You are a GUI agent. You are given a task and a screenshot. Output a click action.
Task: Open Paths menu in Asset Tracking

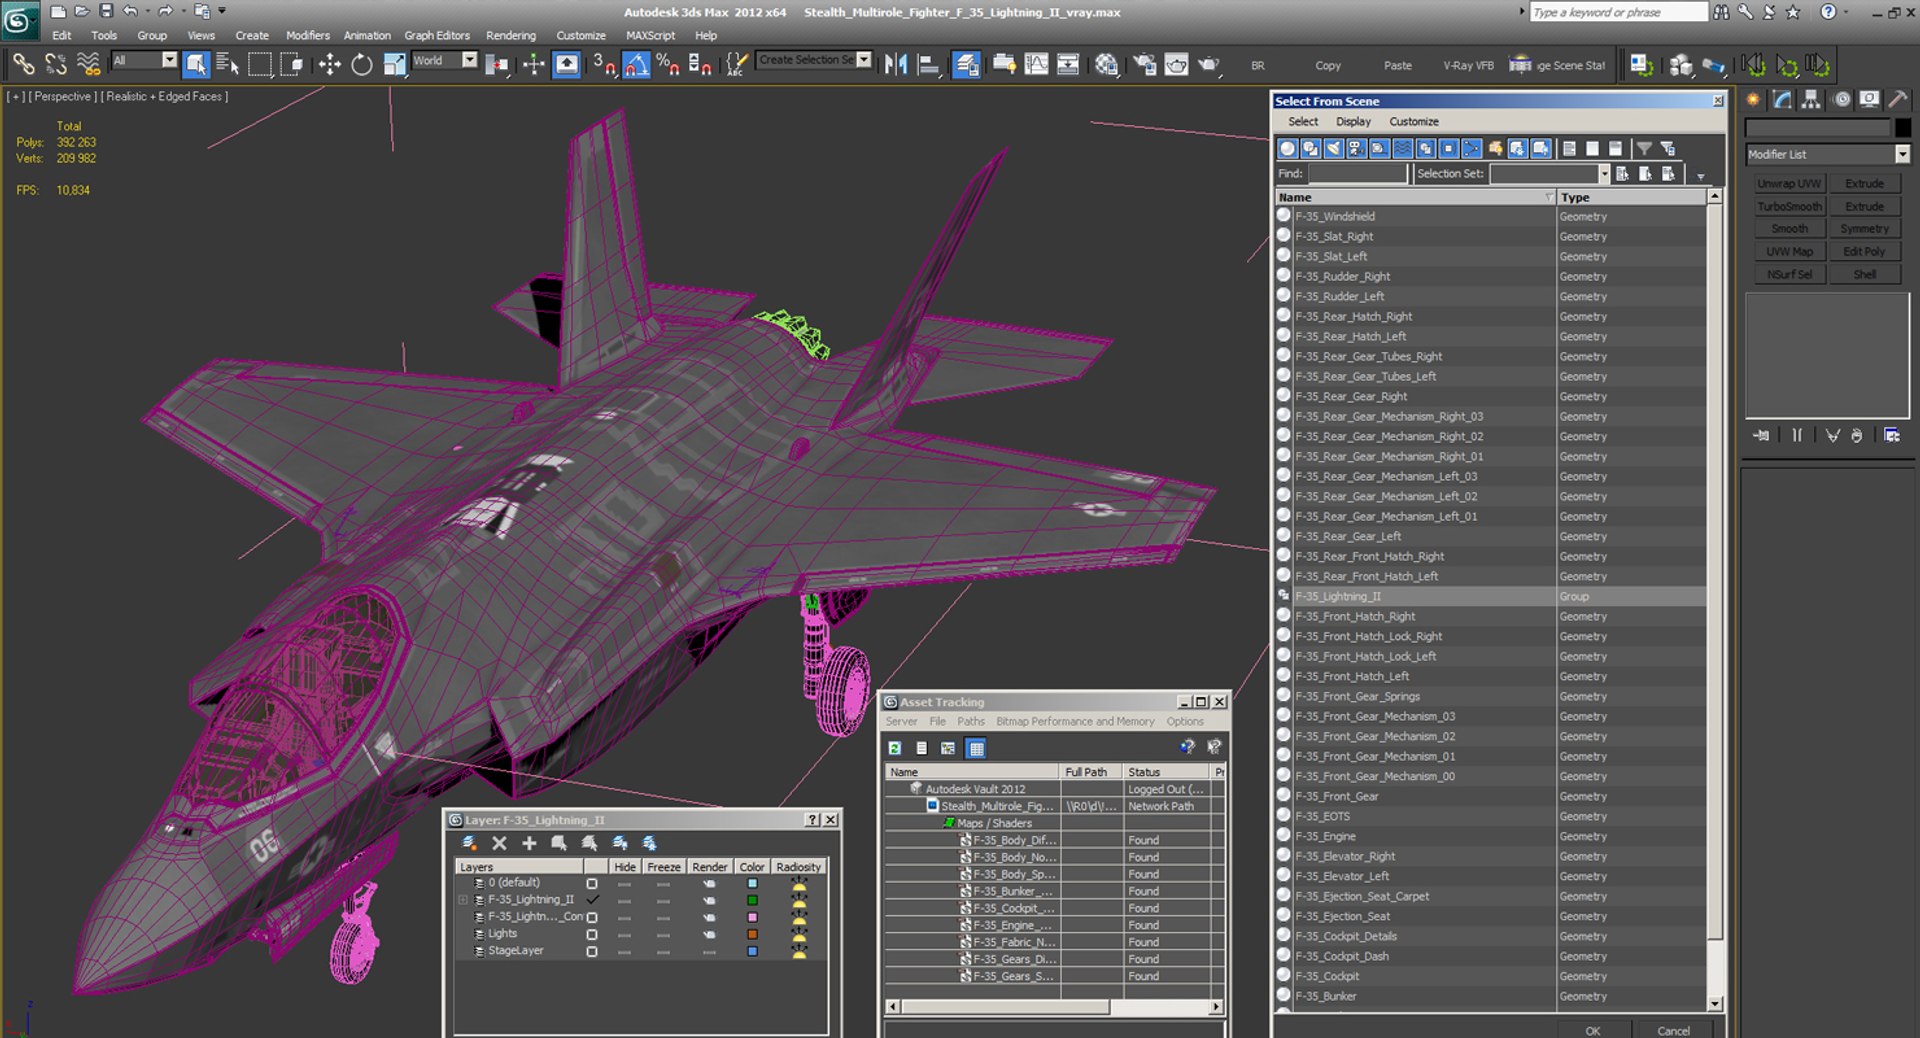pyautogui.click(x=970, y=721)
